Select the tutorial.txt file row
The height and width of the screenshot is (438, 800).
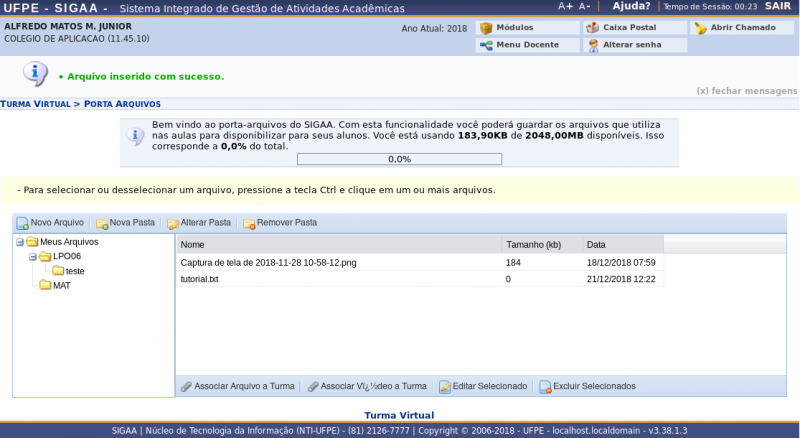click(x=199, y=279)
